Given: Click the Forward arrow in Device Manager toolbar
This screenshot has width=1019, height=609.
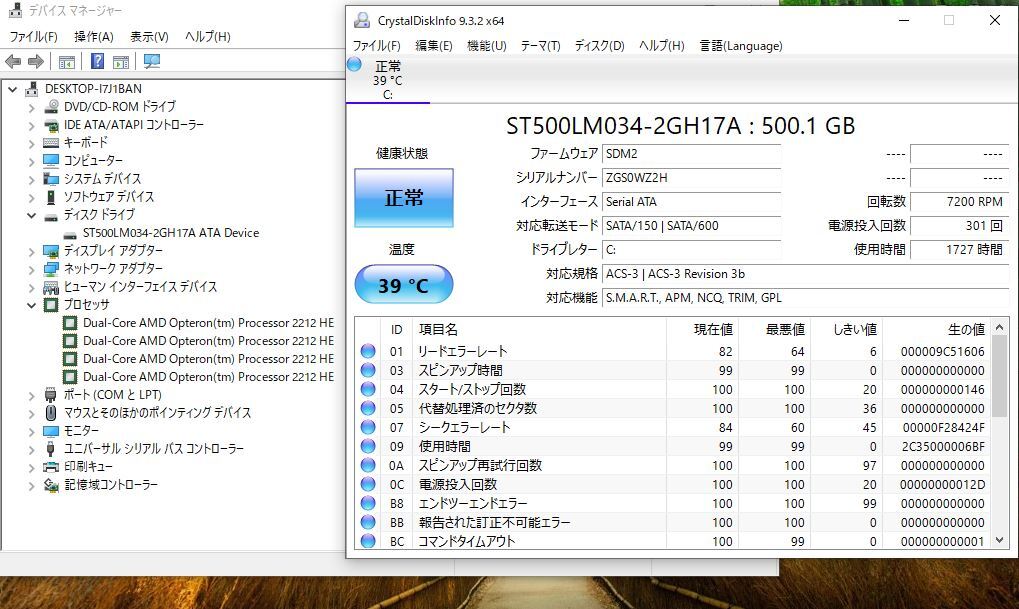Looking at the screenshot, I should 35,62.
